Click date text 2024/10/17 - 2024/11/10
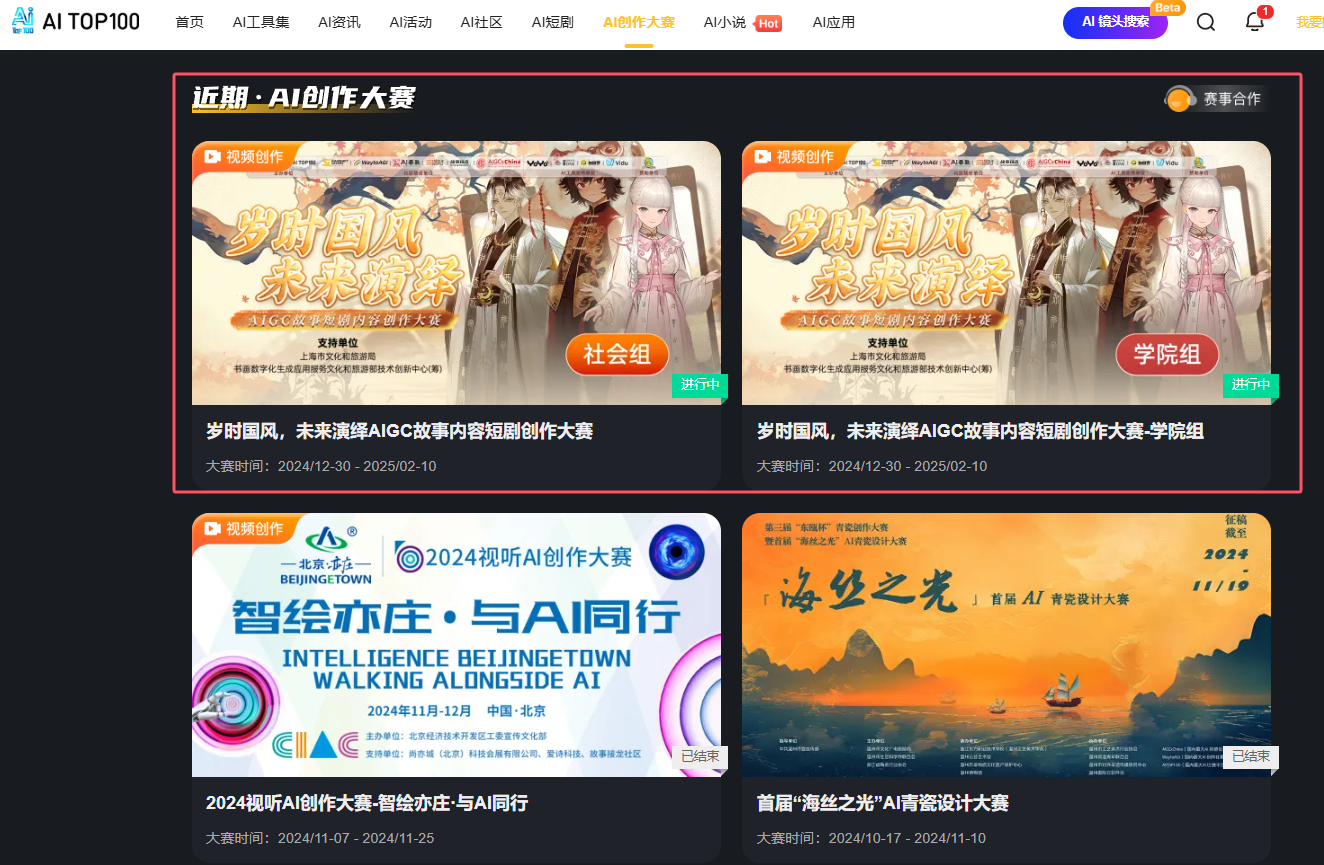The image size is (1324, 865). coord(907,838)
